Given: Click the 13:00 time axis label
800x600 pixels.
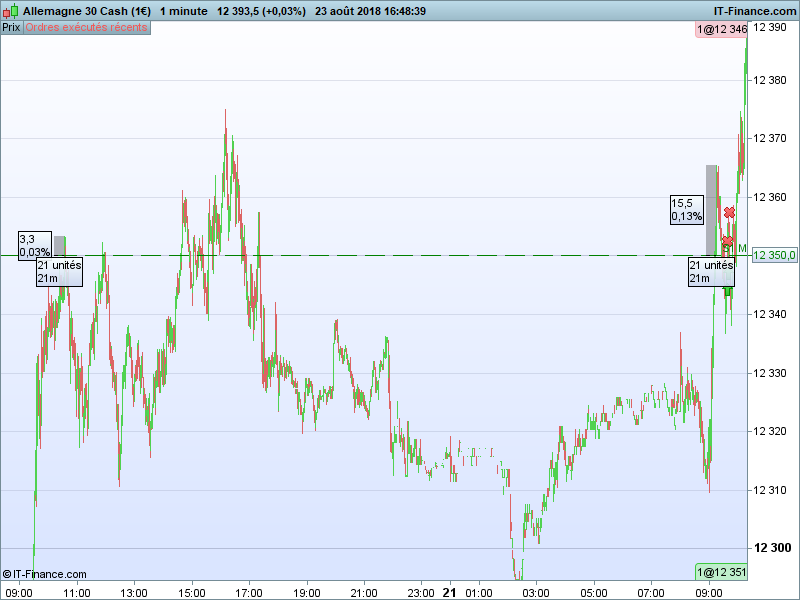Looking at the screenshot, I should click(134, 593).
